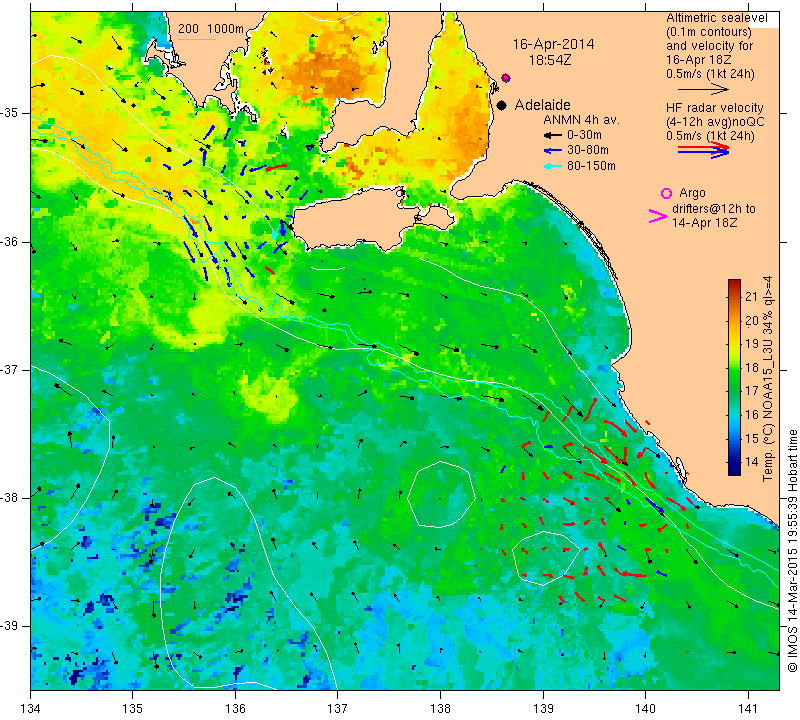Click the green middle of temperature colorbar

(x=734, y=378)
